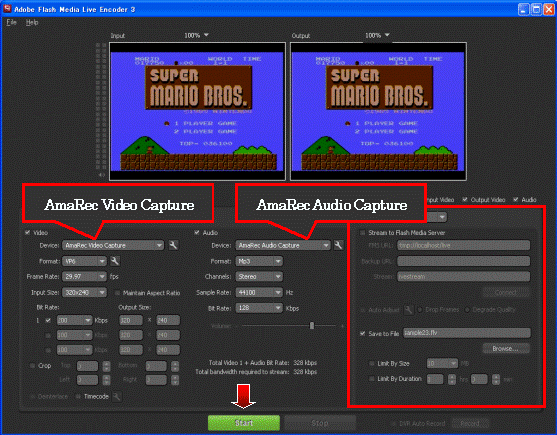Screen dimensions: 557x435
Task: Click Backup URL input field
Action: click(x=464, y=261)
